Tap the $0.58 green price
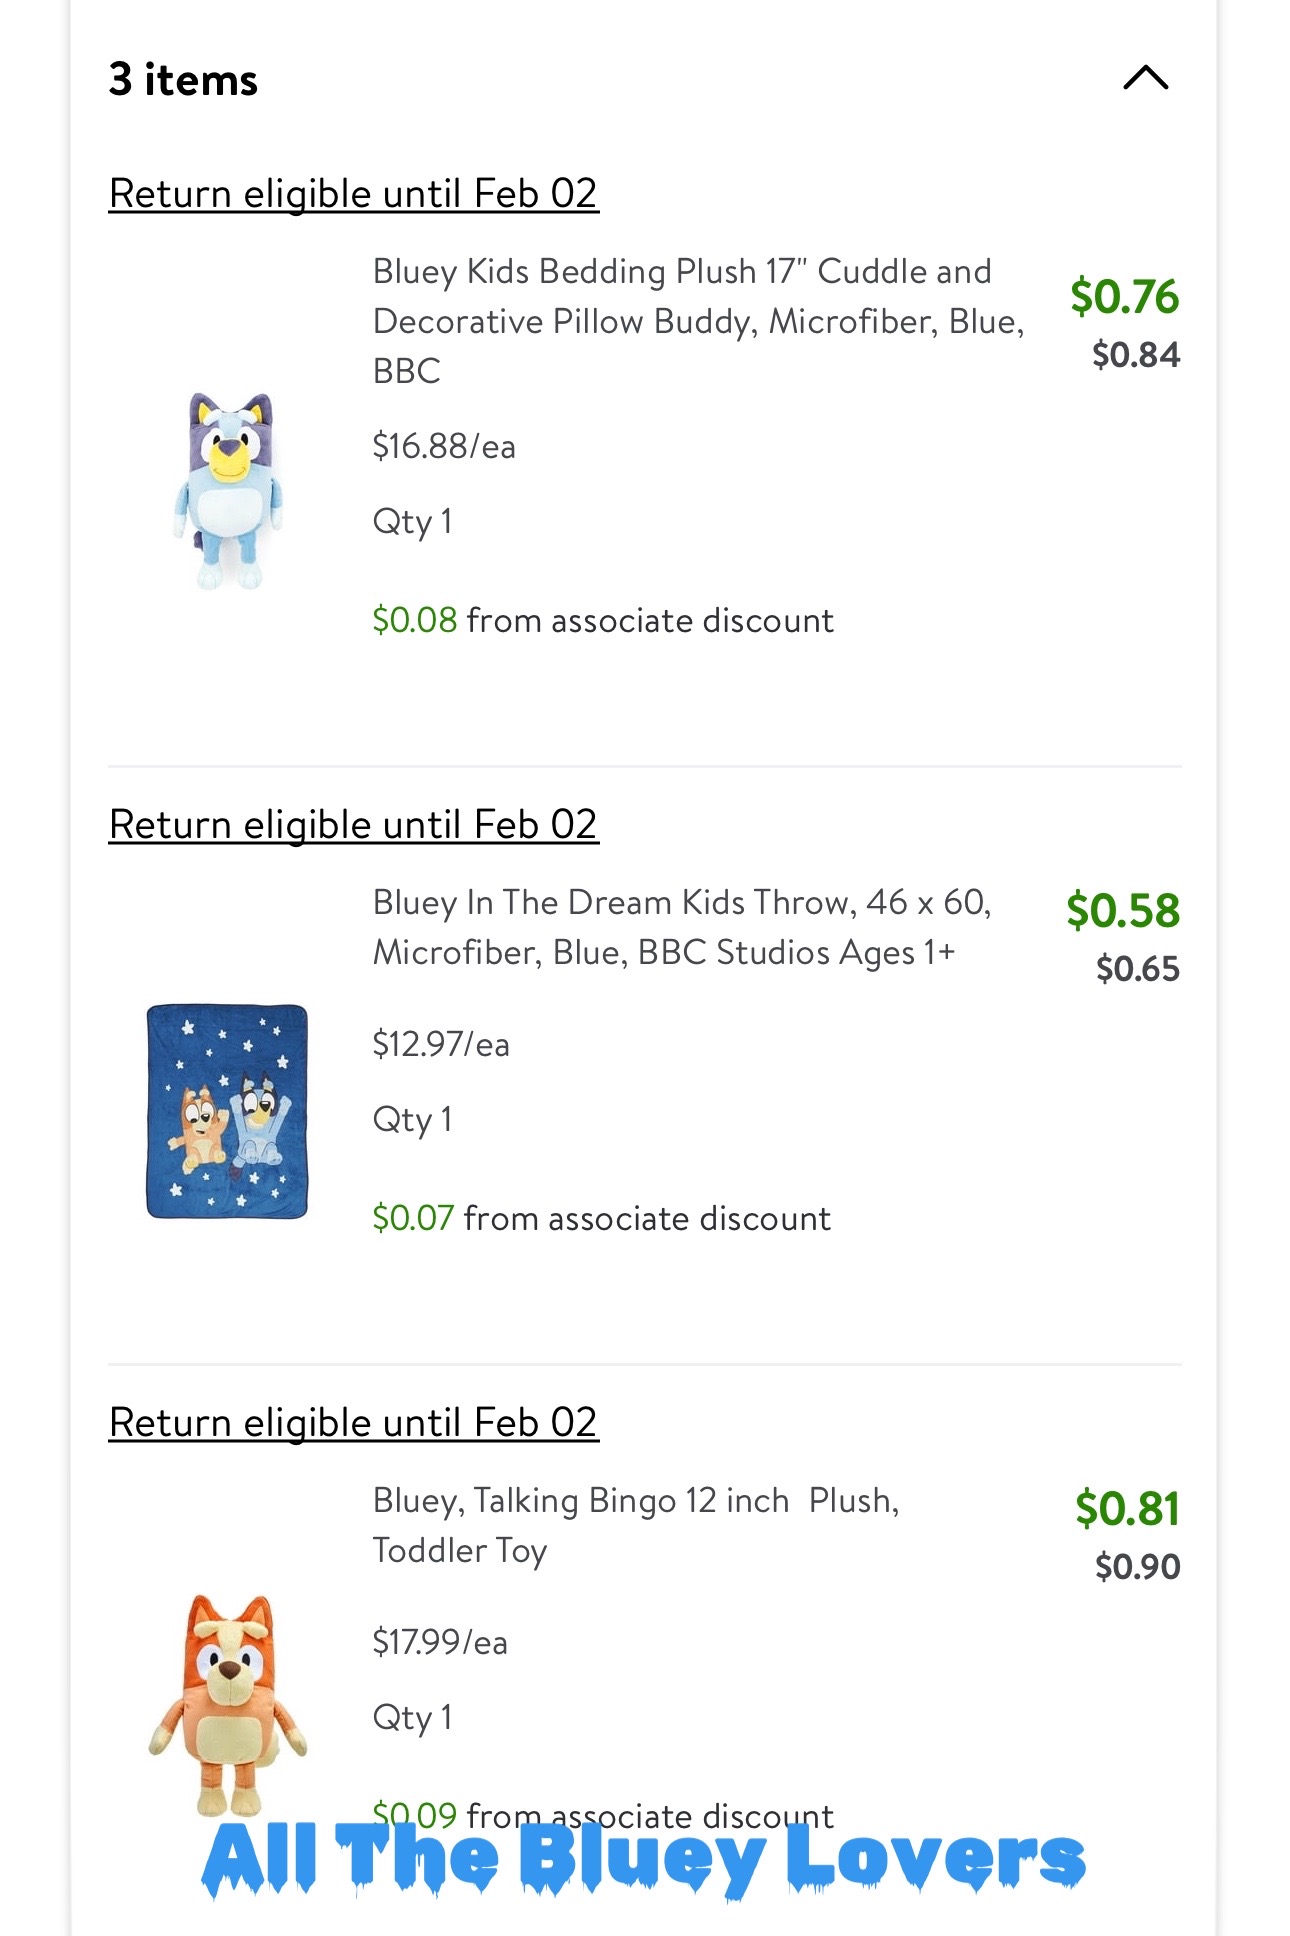The image size is (1290, 1936). click(x=1123, y=910)
